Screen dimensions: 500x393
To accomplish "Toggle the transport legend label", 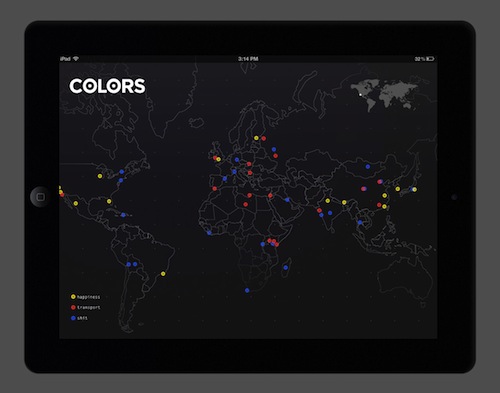I will (x=88, y=307).
